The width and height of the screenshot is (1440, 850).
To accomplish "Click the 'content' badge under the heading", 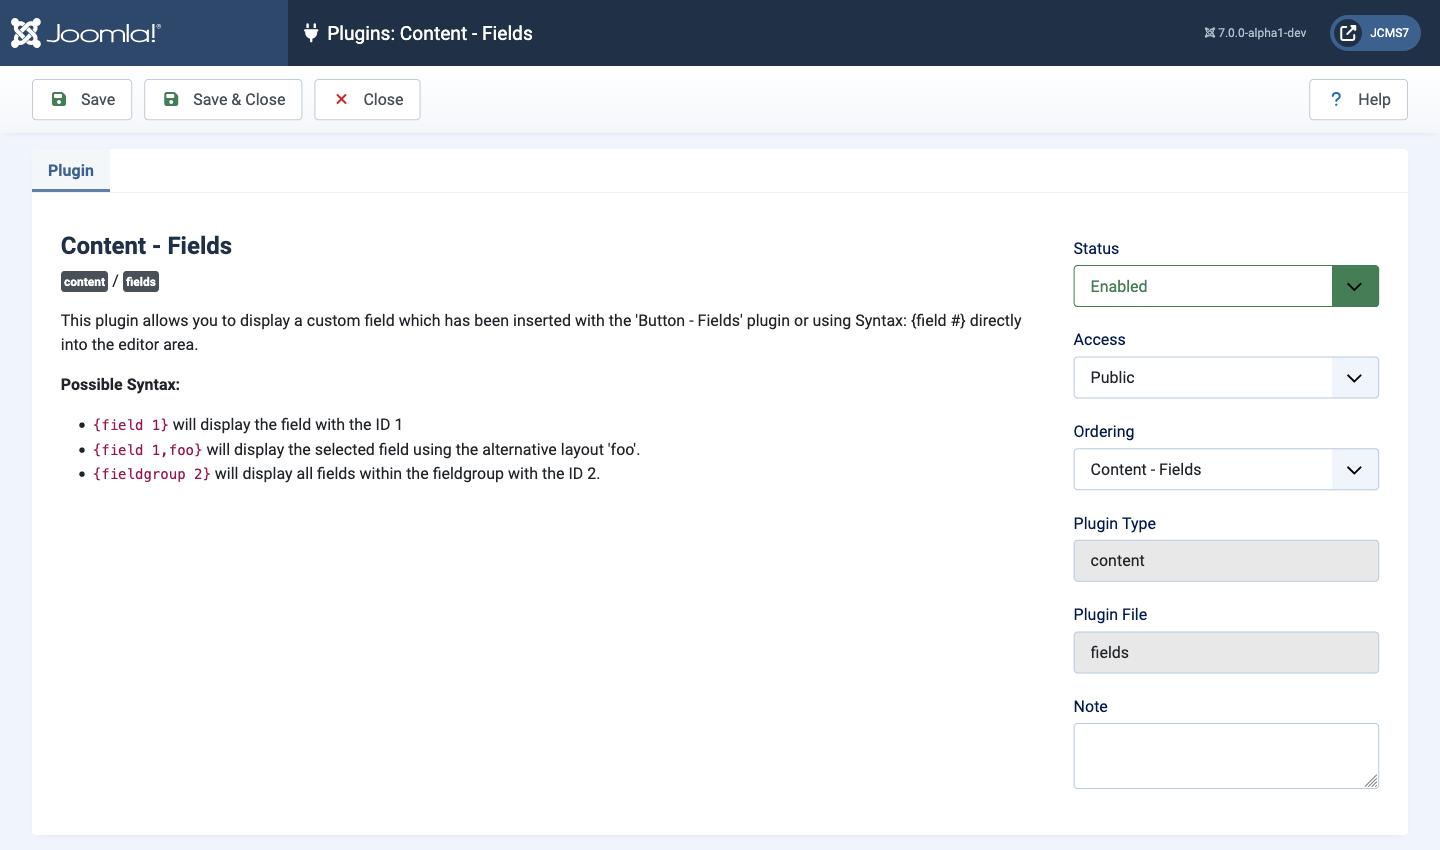I will [x=84, y=282].
